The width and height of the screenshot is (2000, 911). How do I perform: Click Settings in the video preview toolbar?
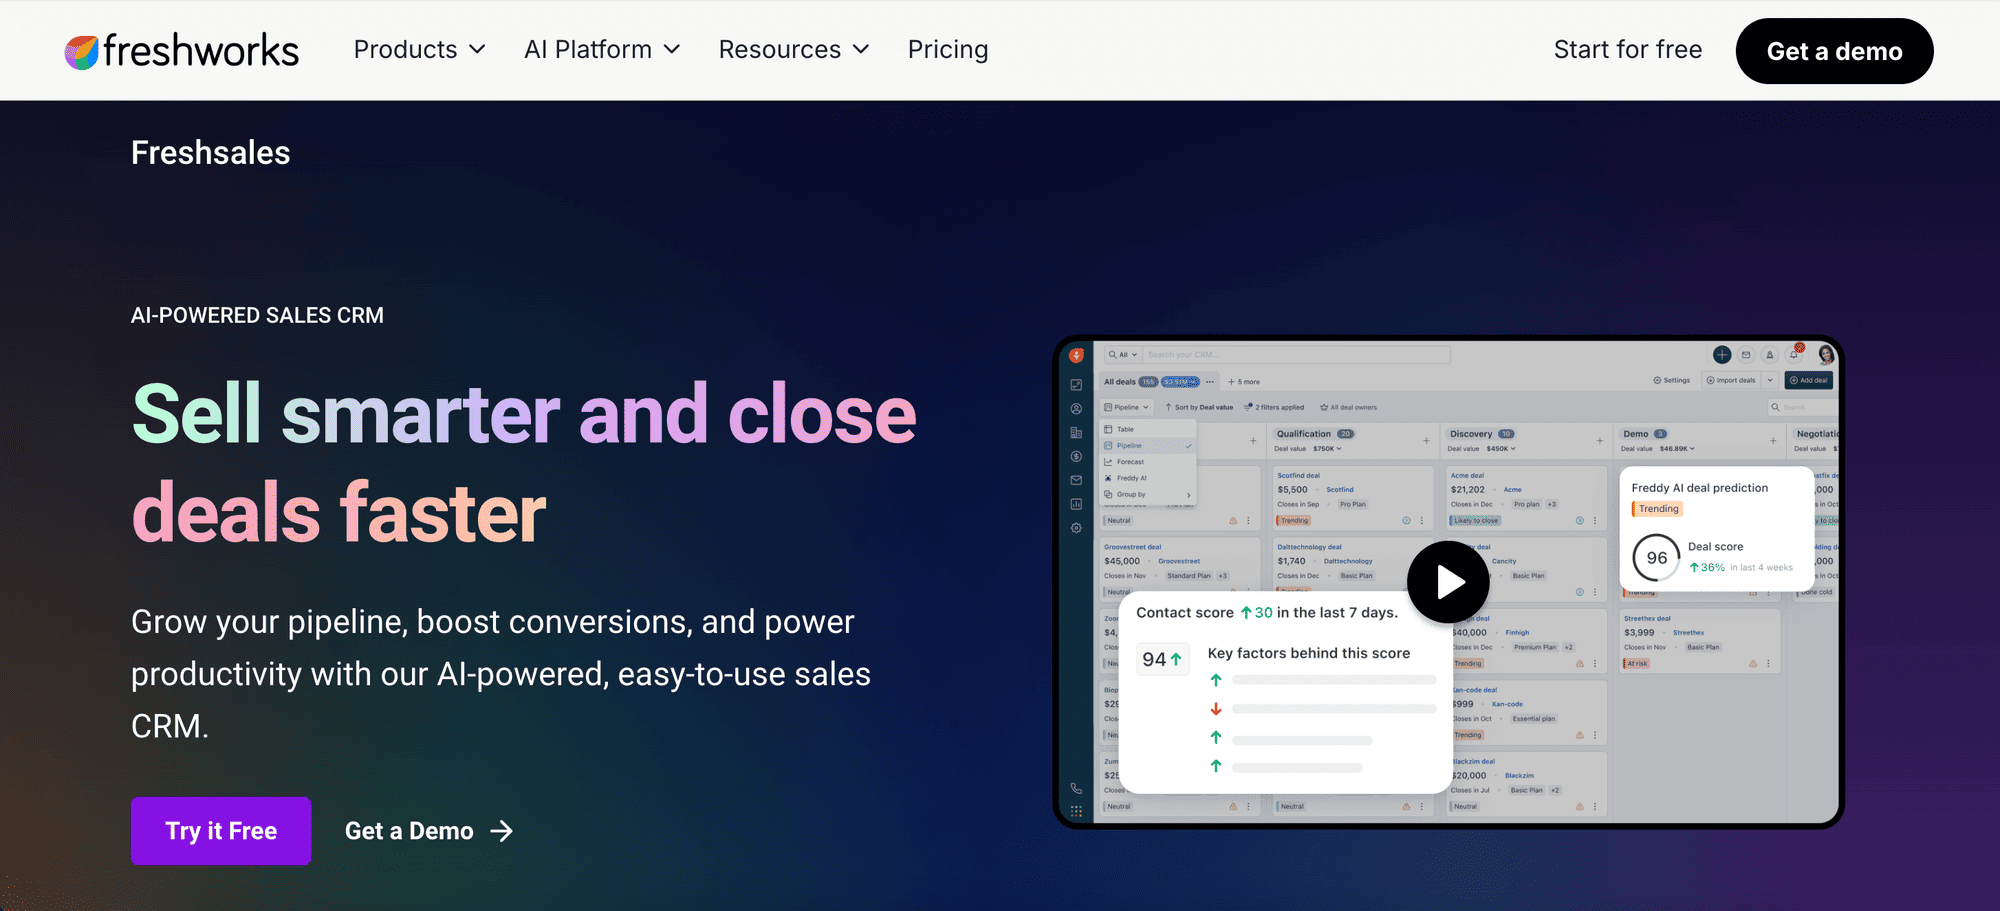1672,380
